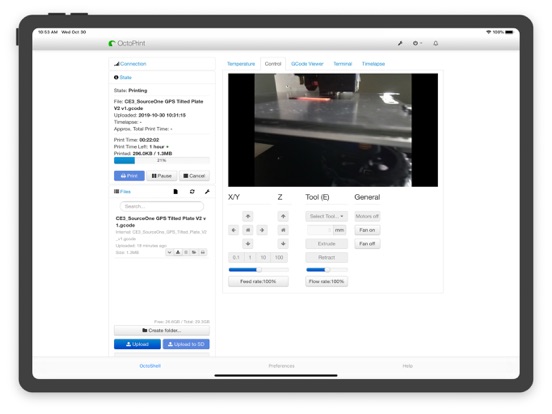Open OctoPrint settings wrench in top bar
The height and width of the screenshot is (414, 552).
(x=400, y=43)
